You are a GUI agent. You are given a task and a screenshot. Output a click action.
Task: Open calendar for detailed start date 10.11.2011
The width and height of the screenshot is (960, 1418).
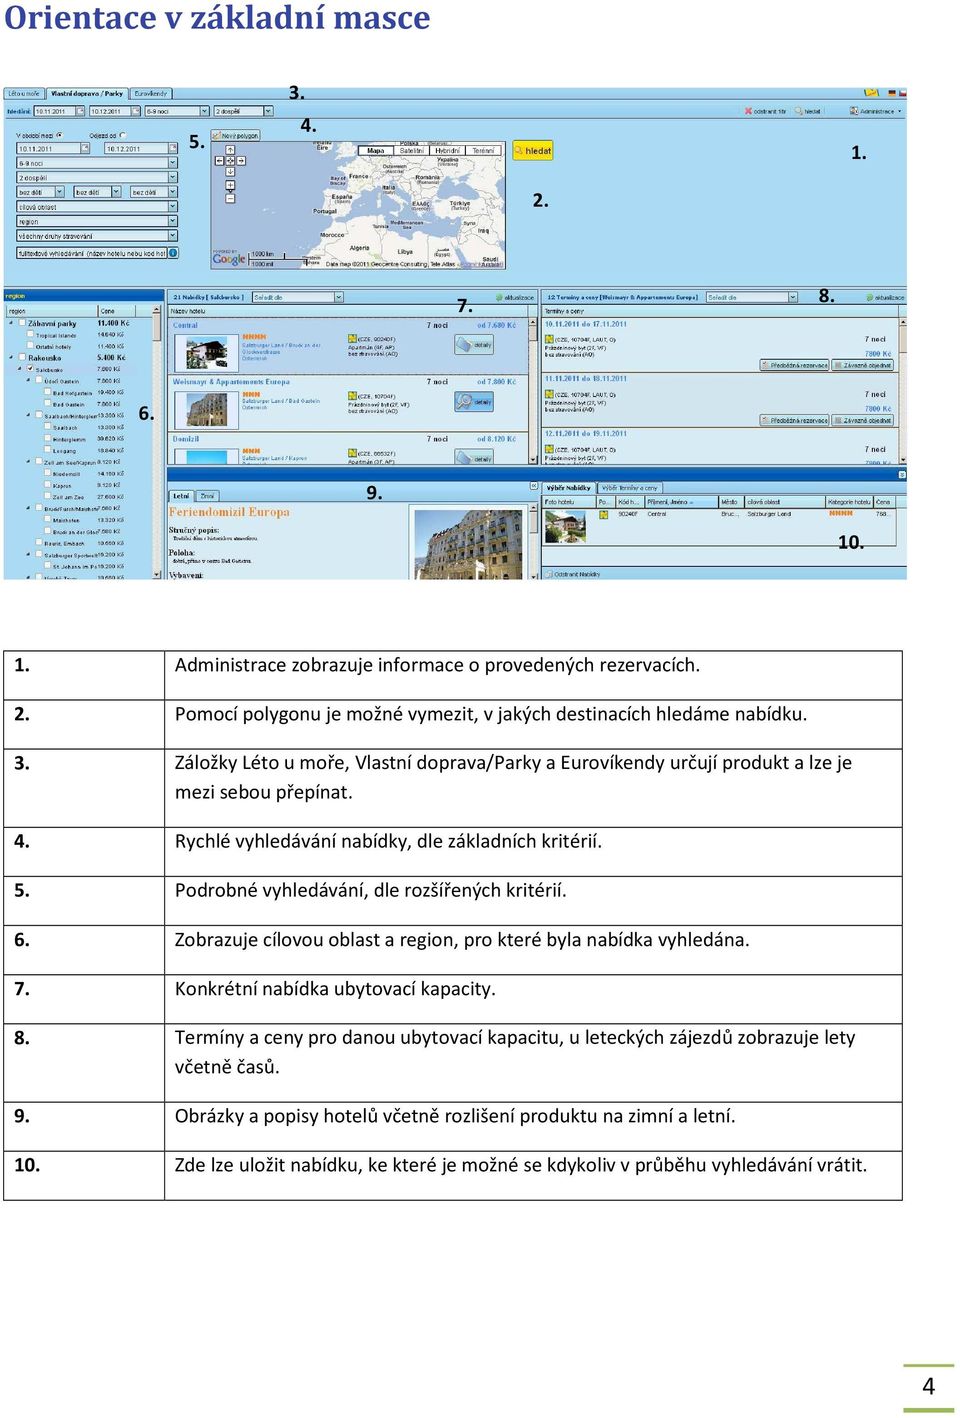click(85, 148)
